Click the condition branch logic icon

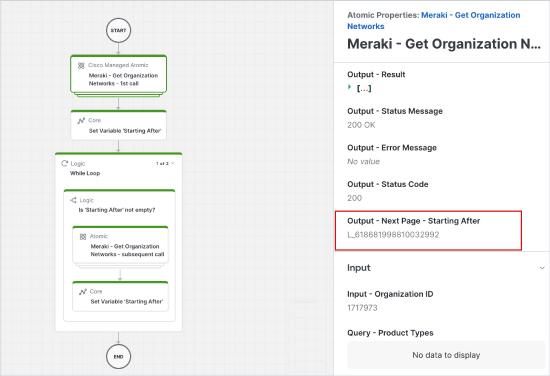pyautogui.click(x=73, y=200)
